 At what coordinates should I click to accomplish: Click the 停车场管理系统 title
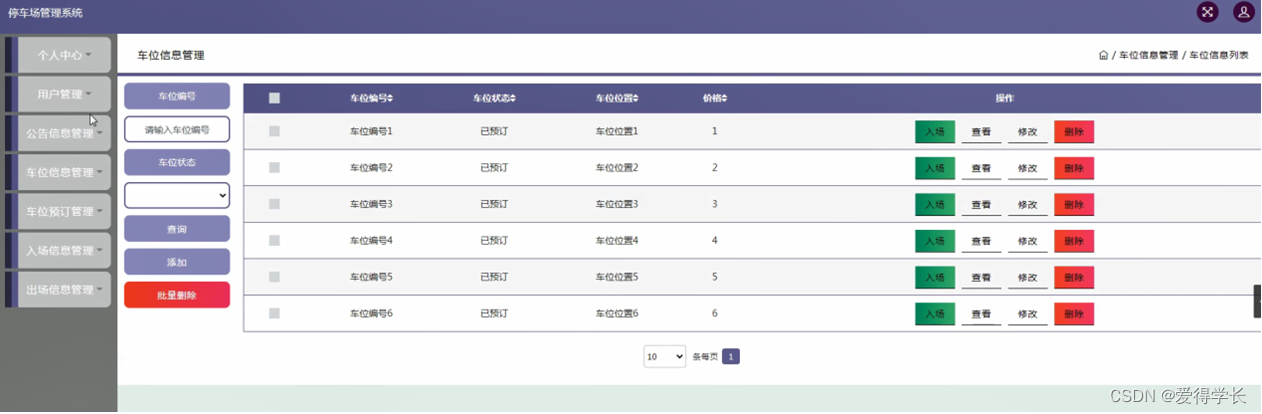point(46,13)
